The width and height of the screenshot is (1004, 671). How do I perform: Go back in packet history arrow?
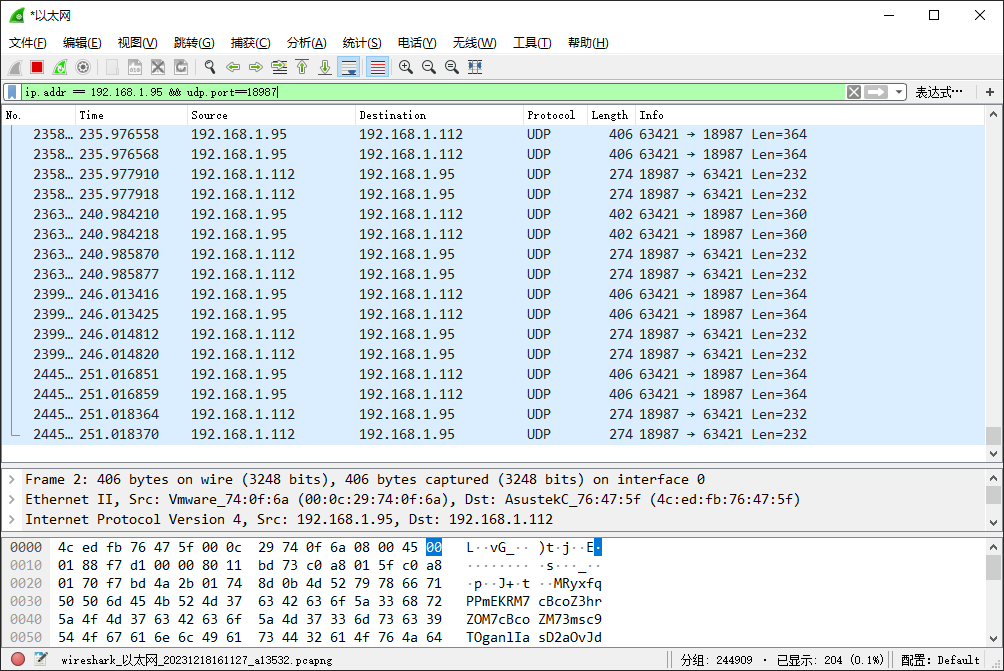[233, 67]
